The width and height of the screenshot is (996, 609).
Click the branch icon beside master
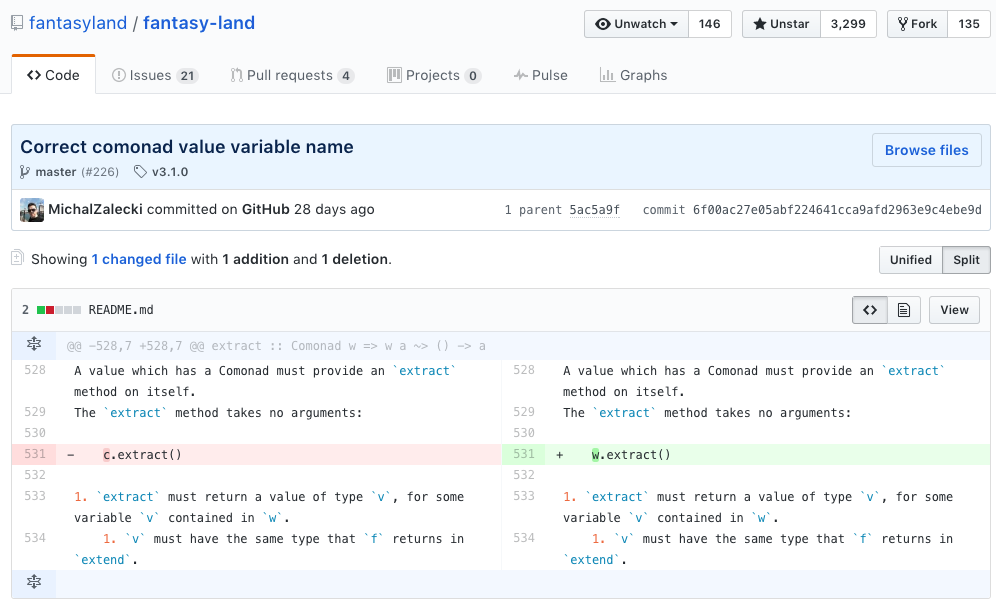25,172
